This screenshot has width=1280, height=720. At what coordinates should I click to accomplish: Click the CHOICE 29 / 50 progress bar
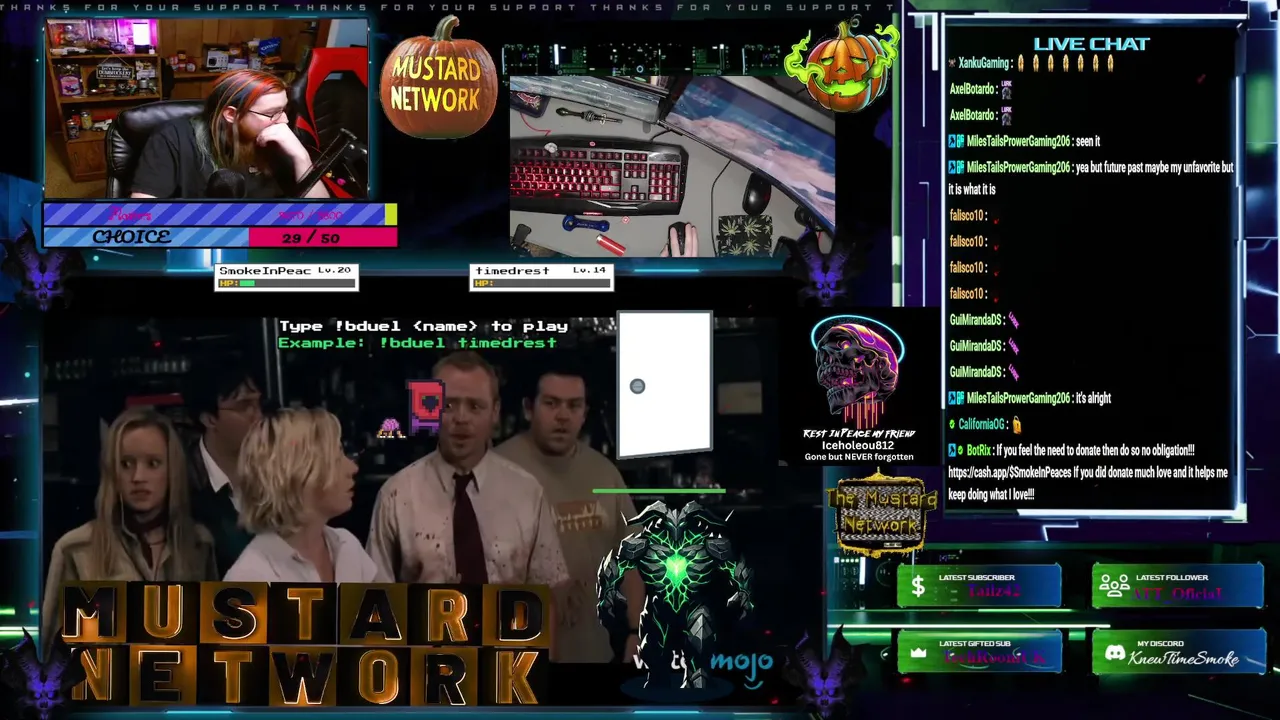(x=220, y=237)
